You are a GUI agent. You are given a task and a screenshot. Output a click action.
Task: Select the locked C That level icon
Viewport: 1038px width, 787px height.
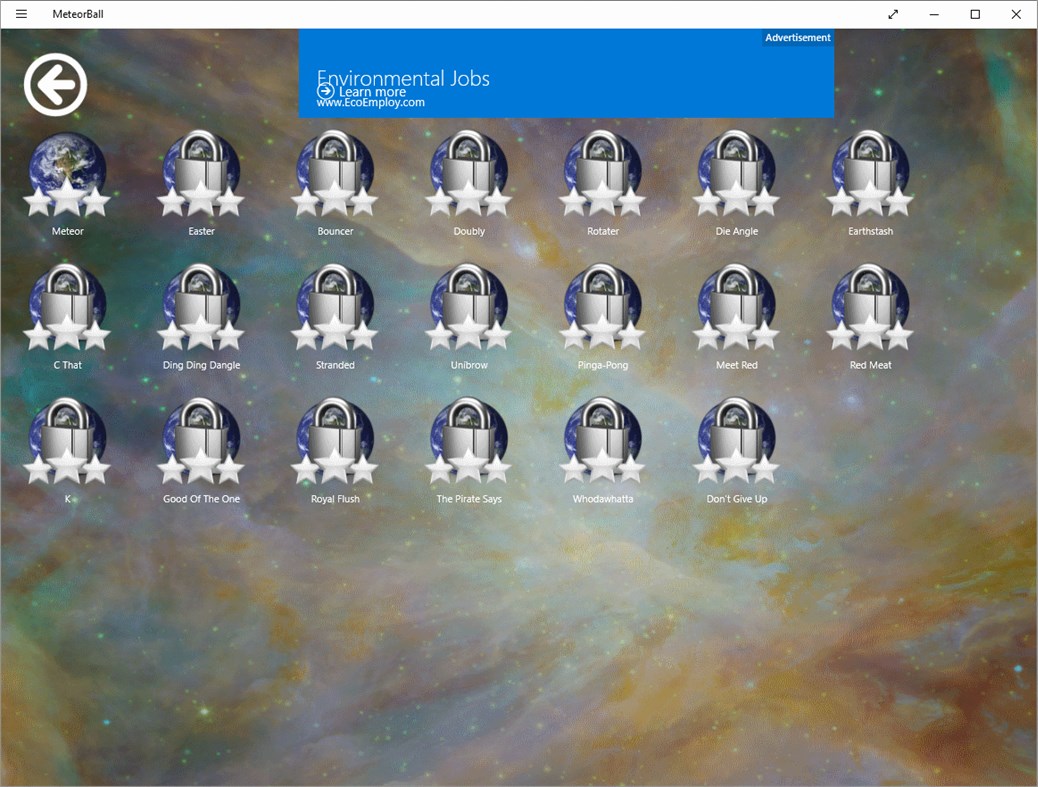[x=68, y=308]
